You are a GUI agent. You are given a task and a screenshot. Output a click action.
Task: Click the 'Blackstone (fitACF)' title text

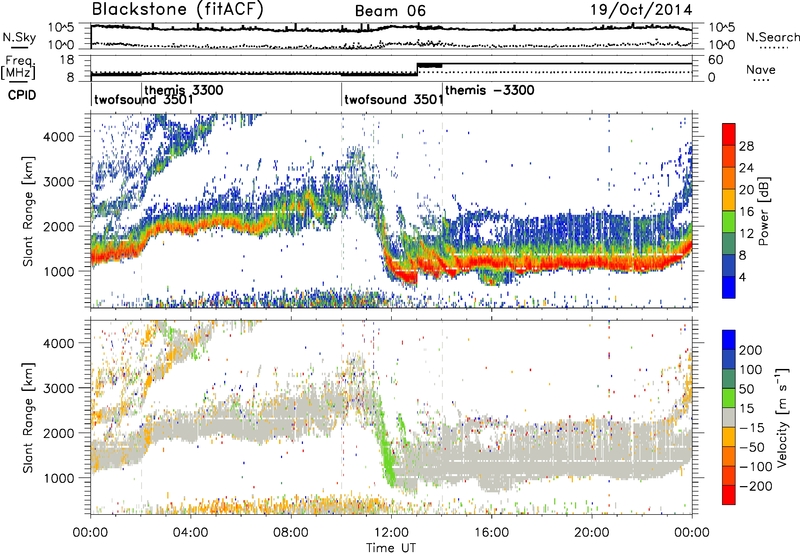pos(177,9)
